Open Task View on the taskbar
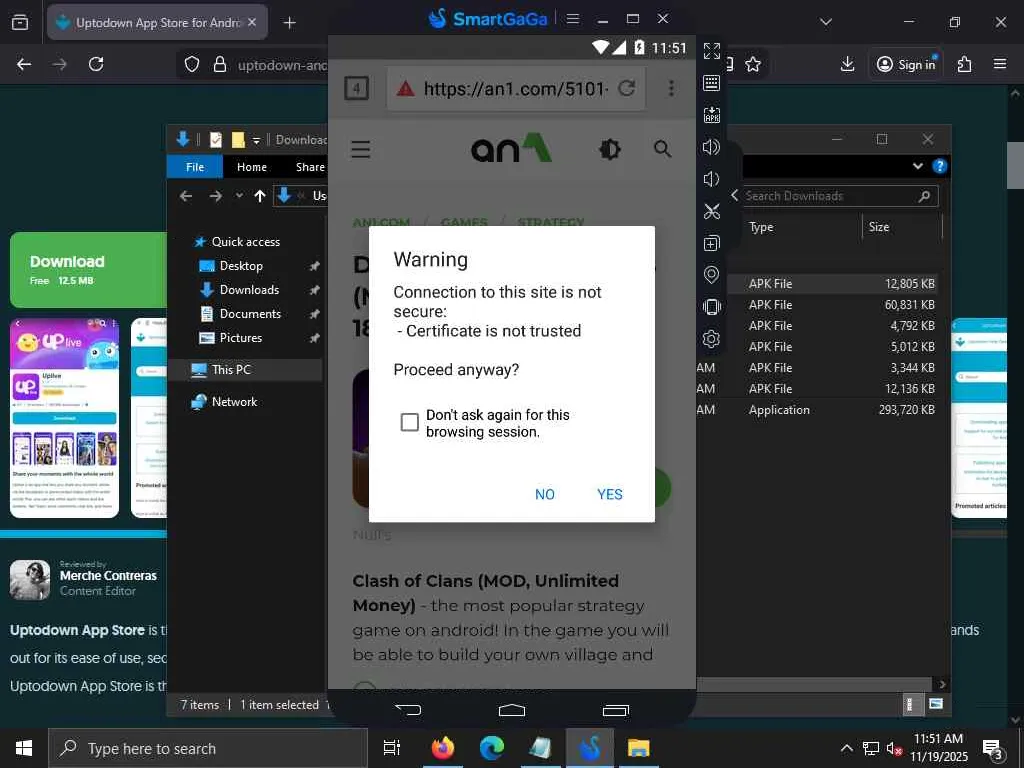This screenshot has width=1024, height=768. coord(391,748)
